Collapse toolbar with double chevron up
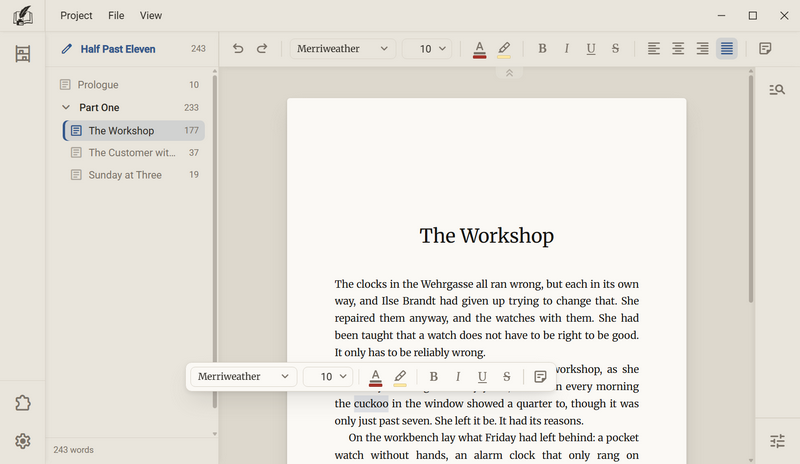Viewport: 800px width, 464px height. click(509, 73)
